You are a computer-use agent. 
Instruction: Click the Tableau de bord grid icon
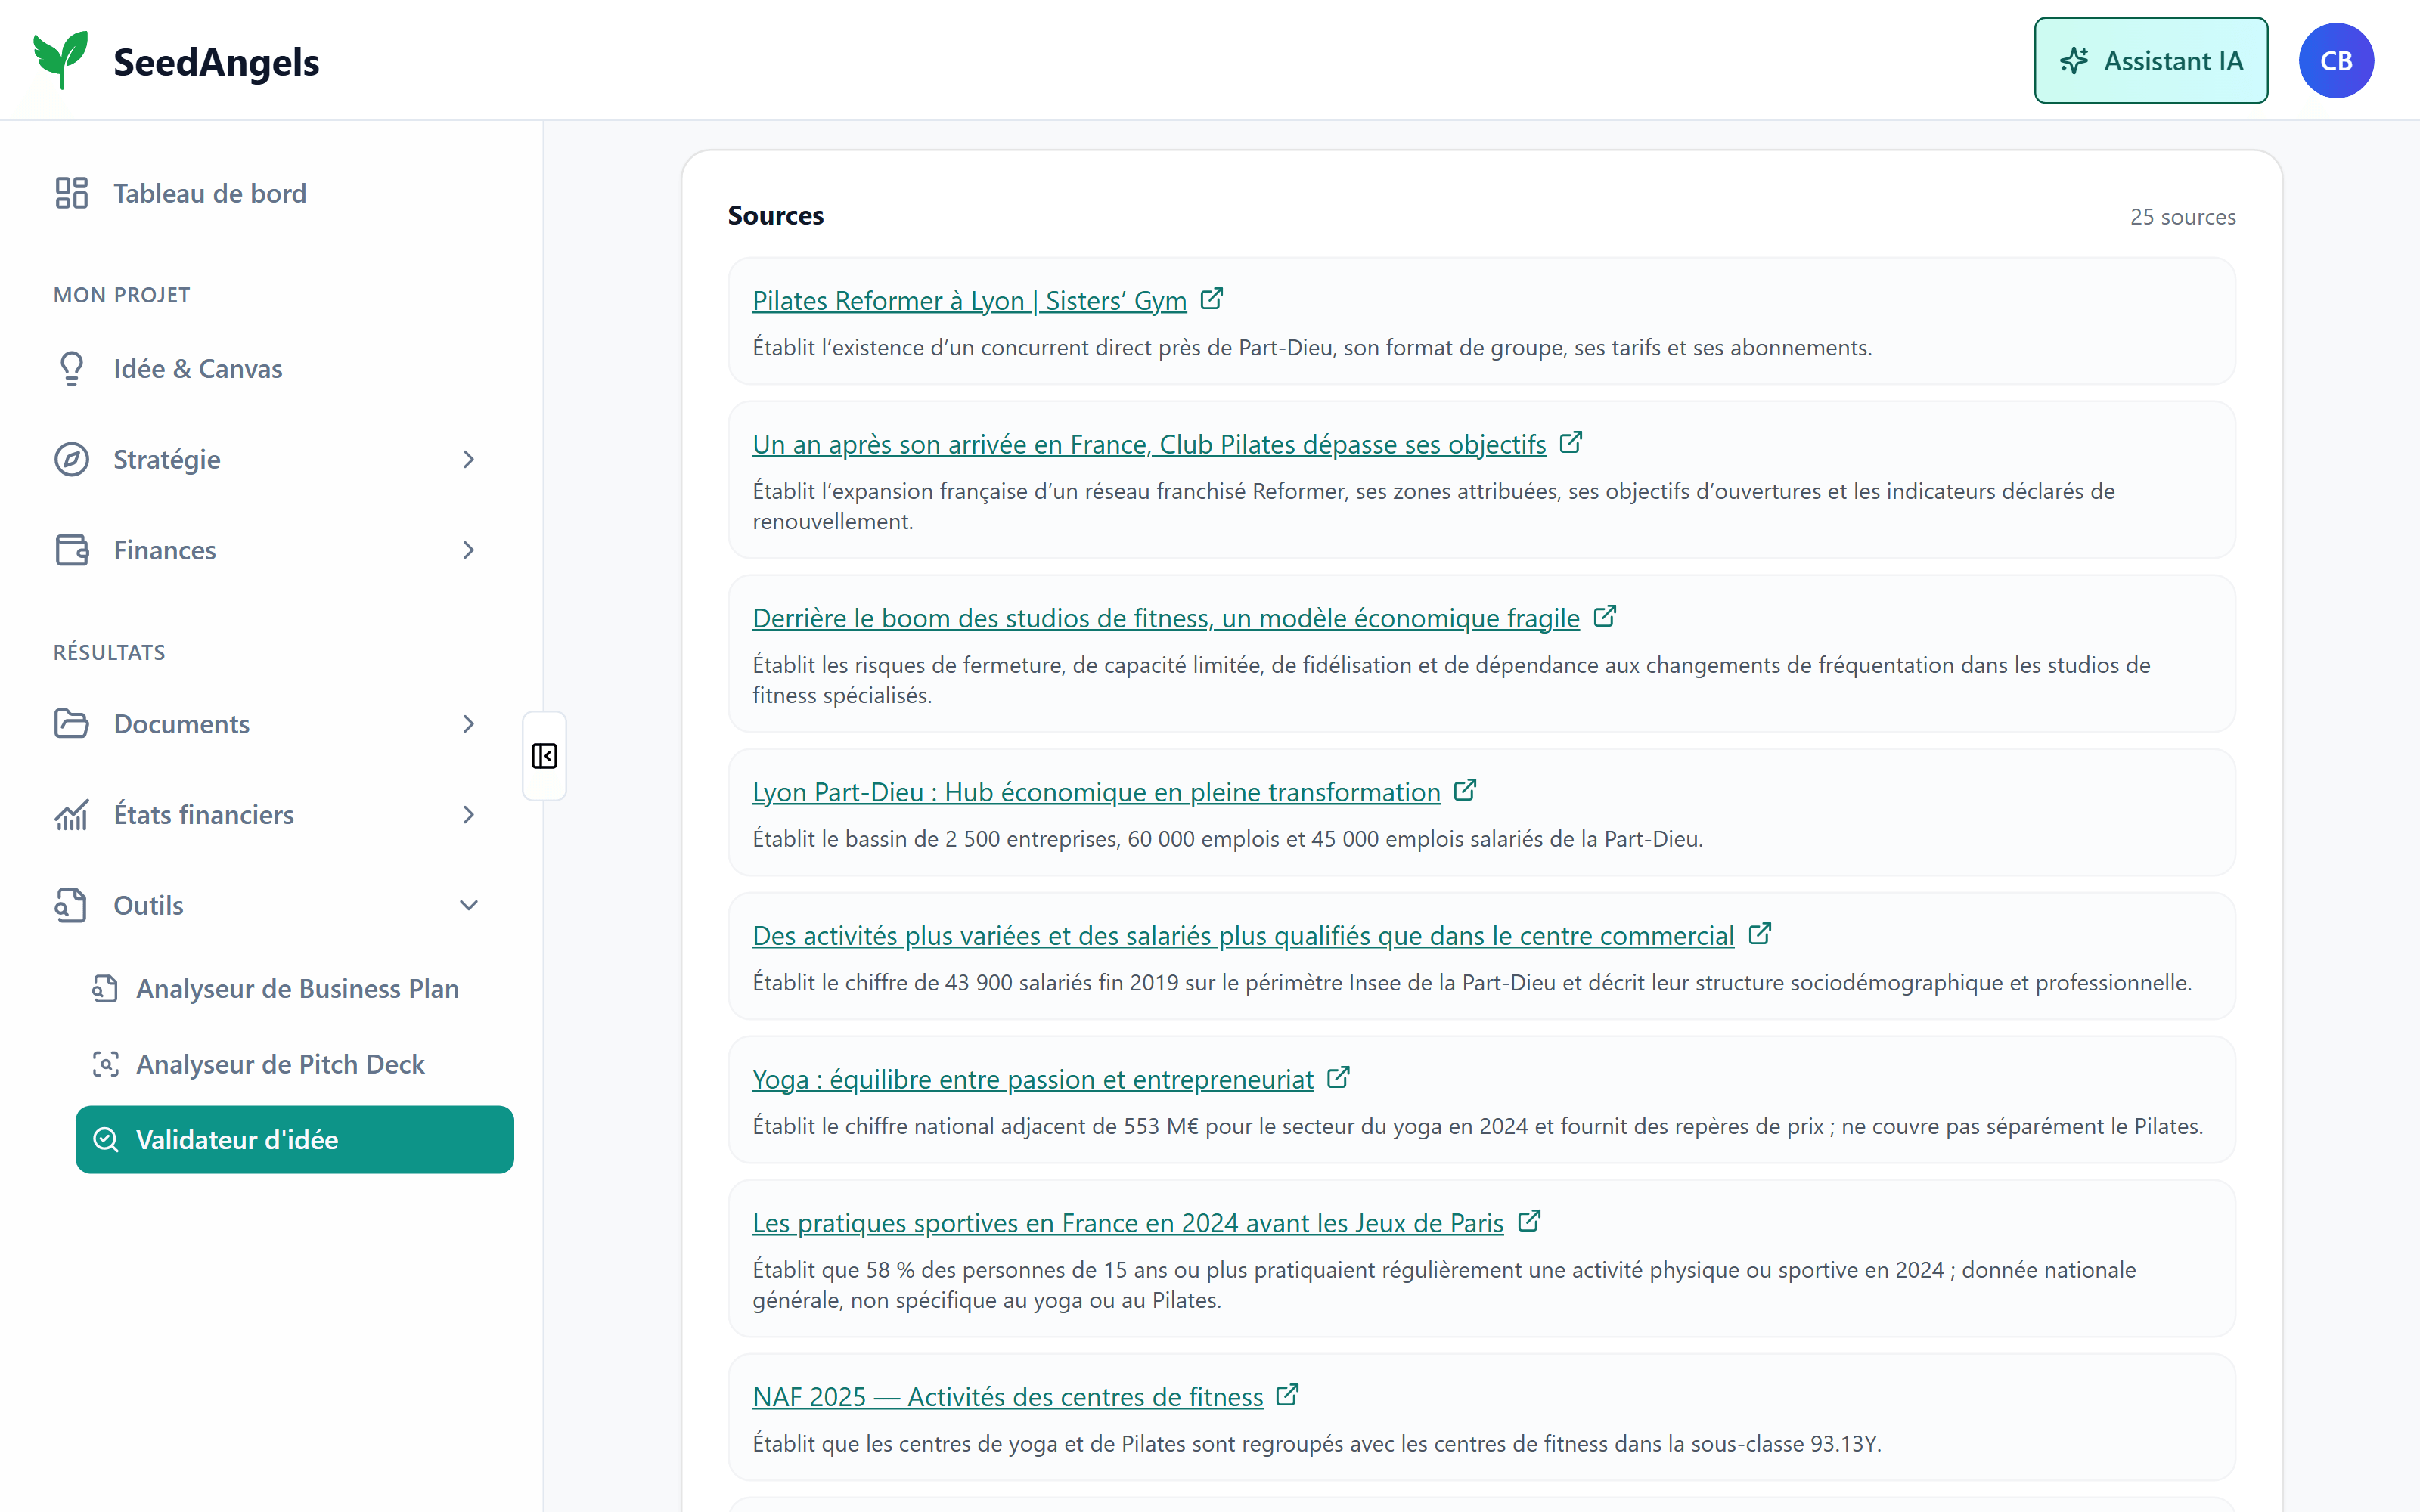[71, 193]
